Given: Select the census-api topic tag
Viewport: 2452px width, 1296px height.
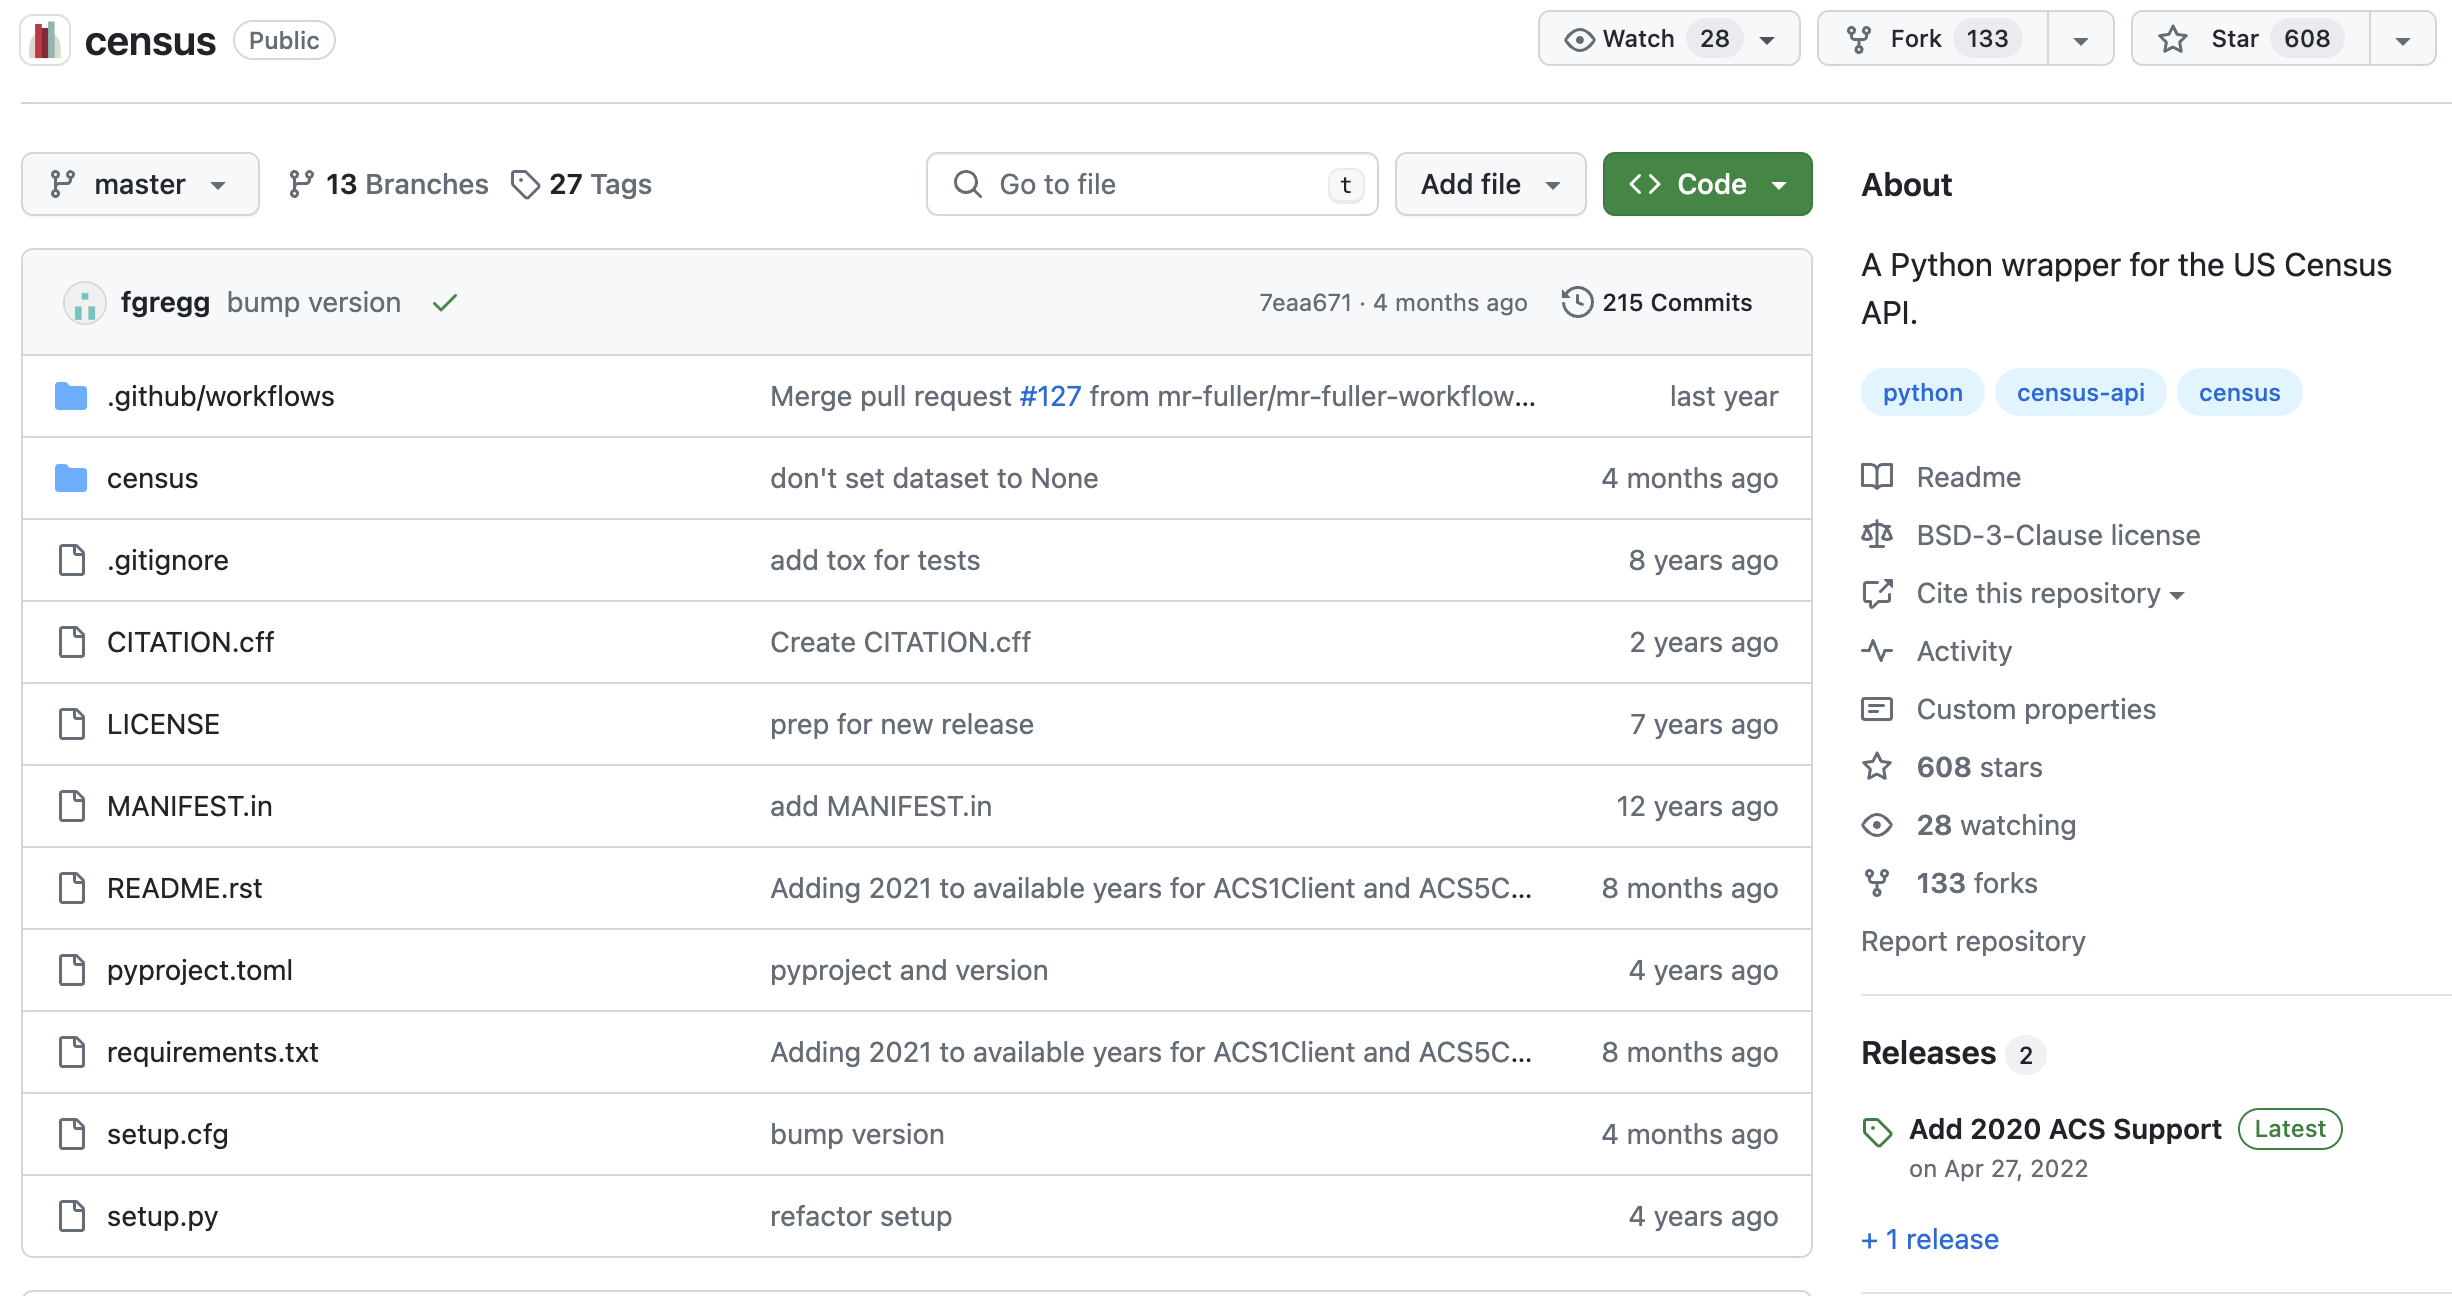Looking at the screenshot, I should tap(2080, 393).
